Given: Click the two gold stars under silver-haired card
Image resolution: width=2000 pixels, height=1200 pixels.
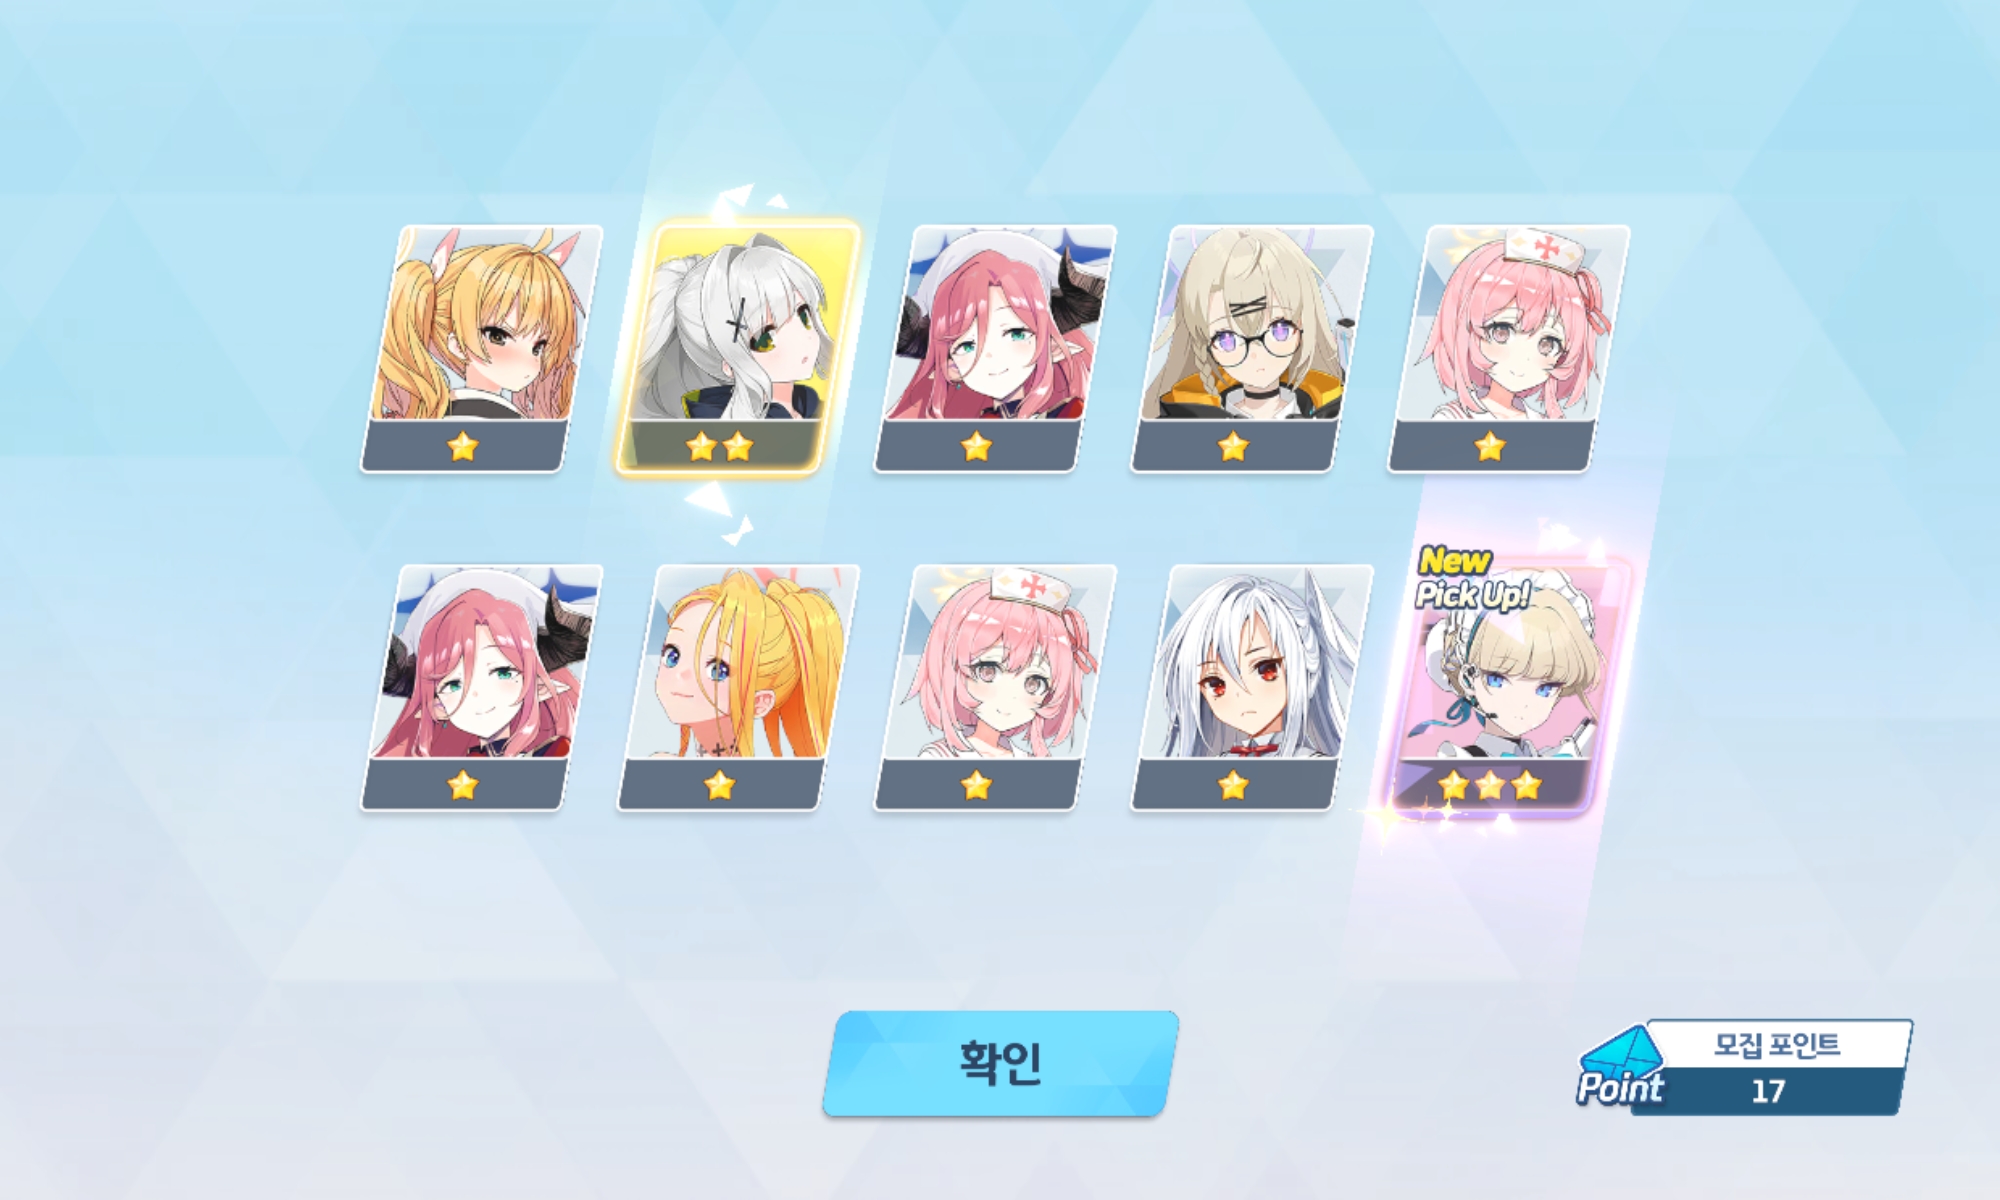Looking at the screenshot, I should click(x=720, y=447).
